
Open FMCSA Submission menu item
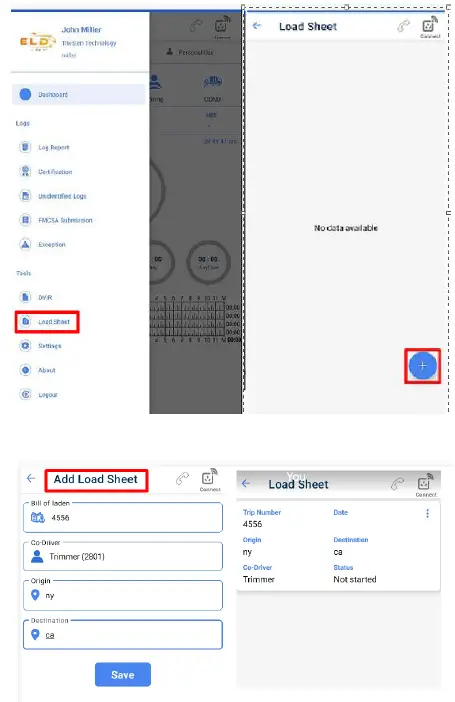[x=65, y=220]
